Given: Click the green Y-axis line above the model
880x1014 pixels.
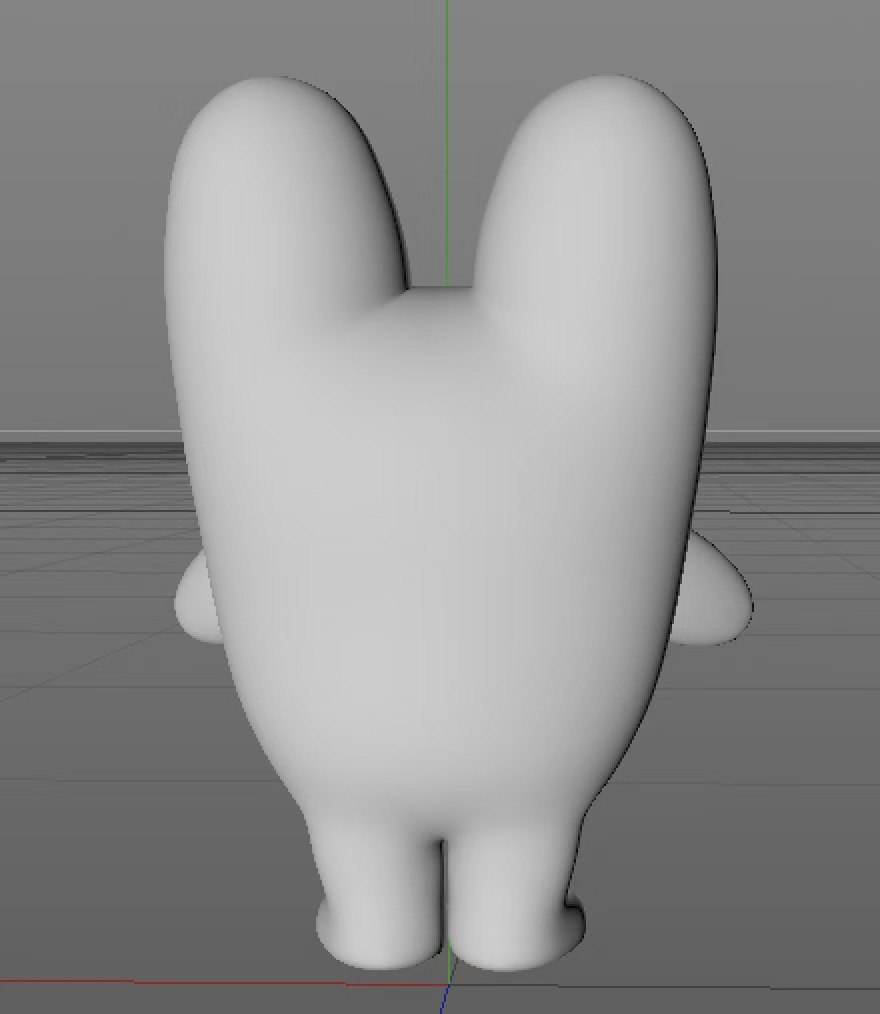Looking at the screenshot, I should point(447,142).
